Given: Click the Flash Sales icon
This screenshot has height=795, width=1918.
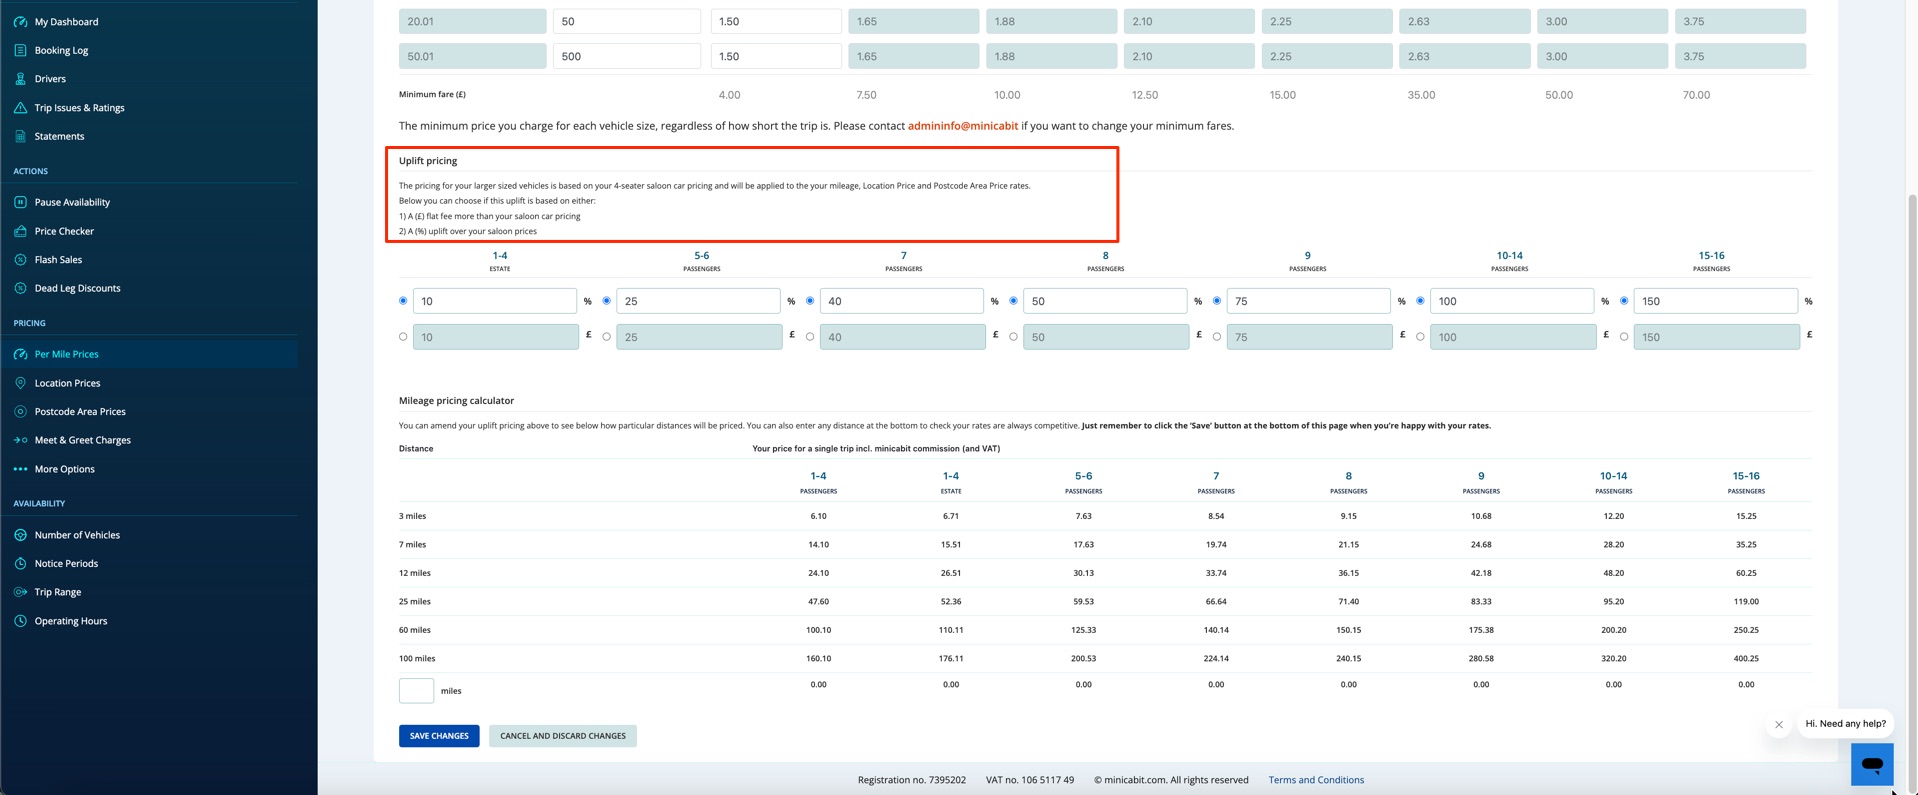Looking at the screenshot, I should click(x=20, y=260).
